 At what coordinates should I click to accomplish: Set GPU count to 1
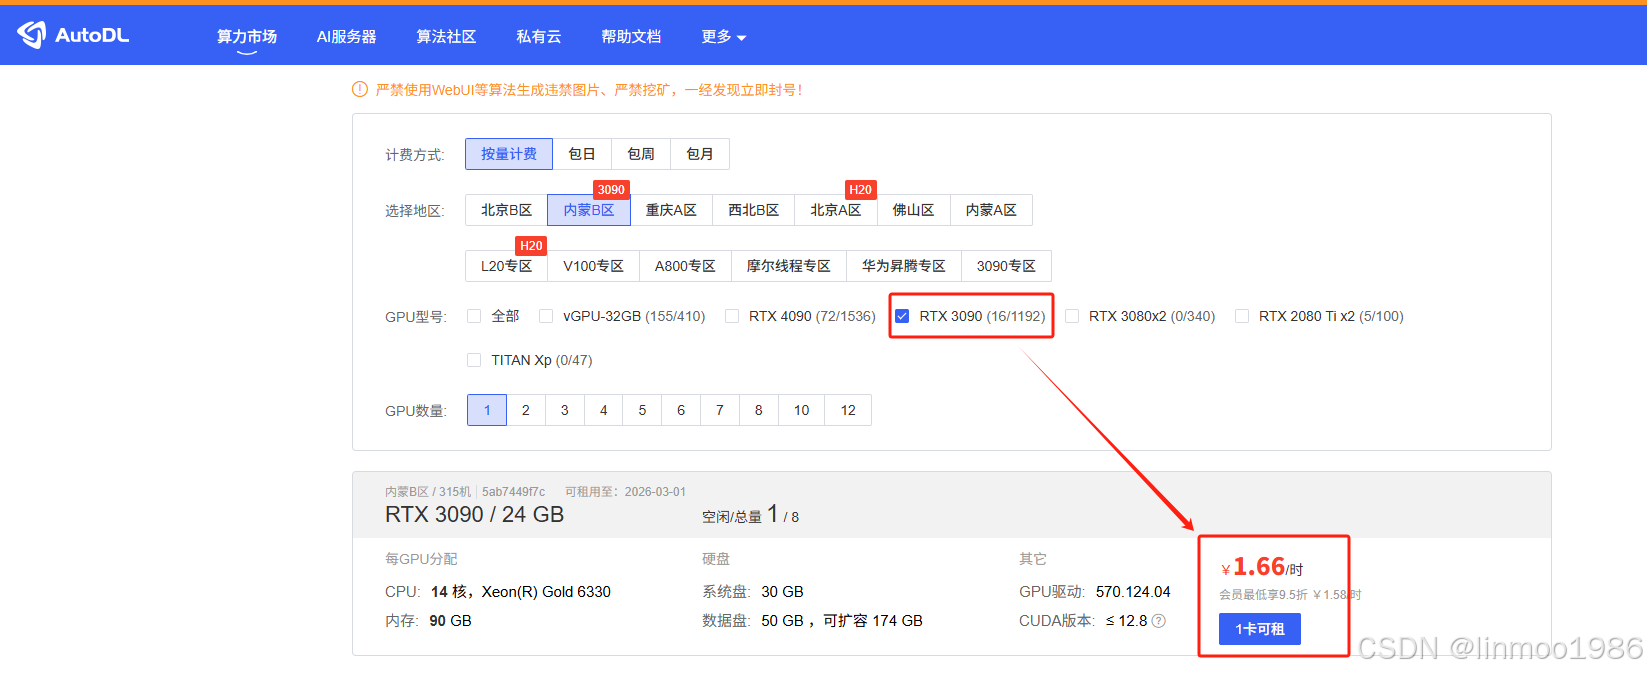pyautogui.click(x=487, y=410)
